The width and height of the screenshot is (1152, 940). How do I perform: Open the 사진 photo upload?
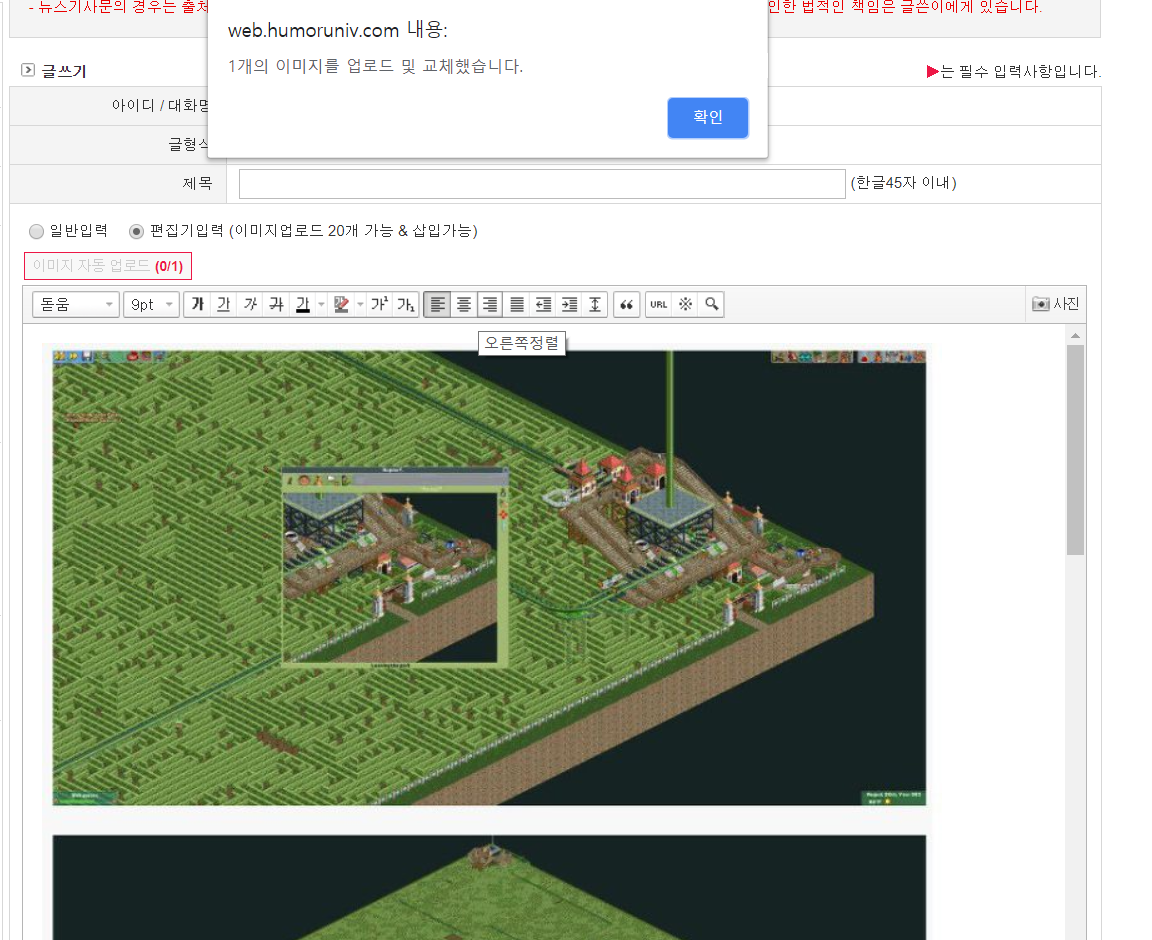(x=1056, y=304)
